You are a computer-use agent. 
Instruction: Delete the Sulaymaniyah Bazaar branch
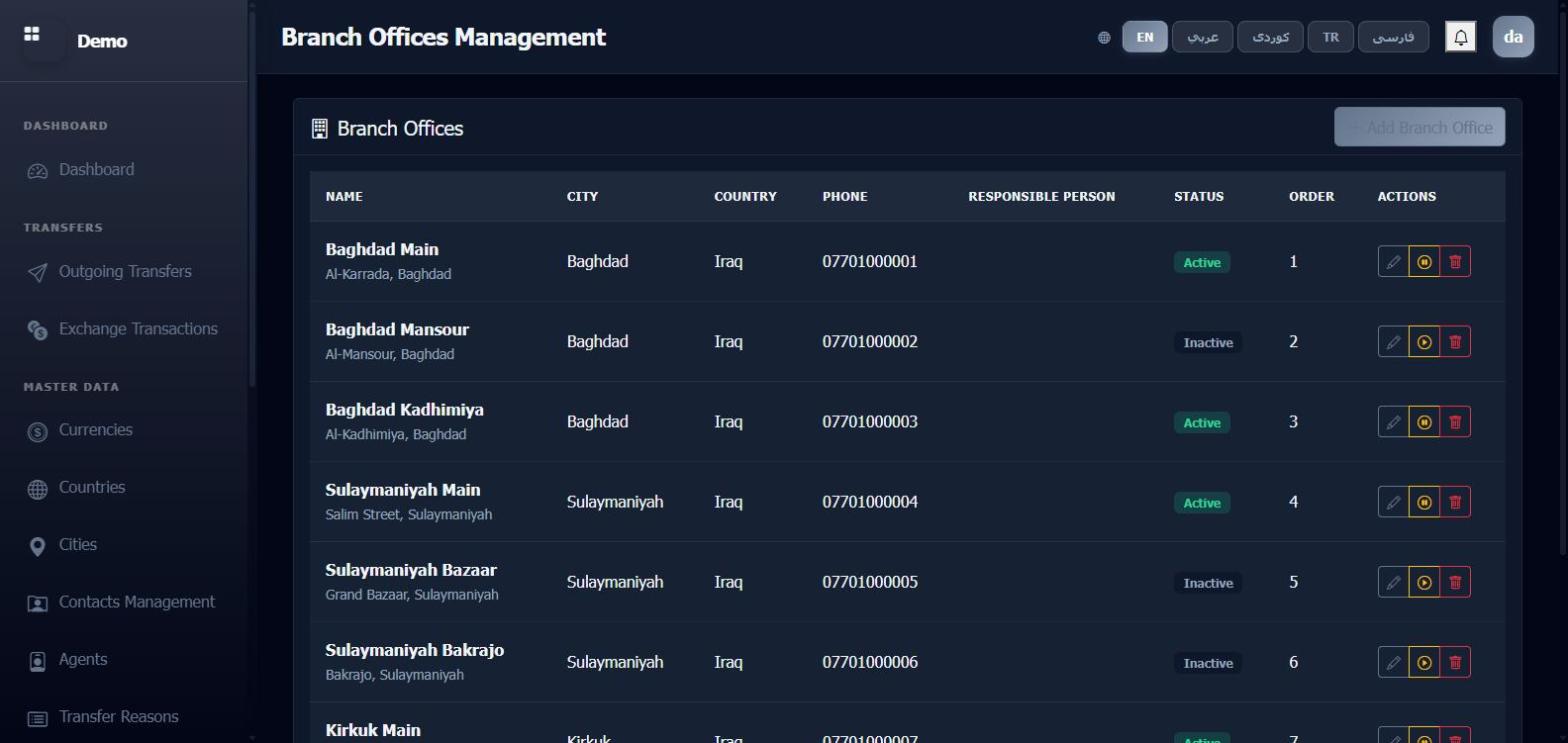(x=1455, y=582)
